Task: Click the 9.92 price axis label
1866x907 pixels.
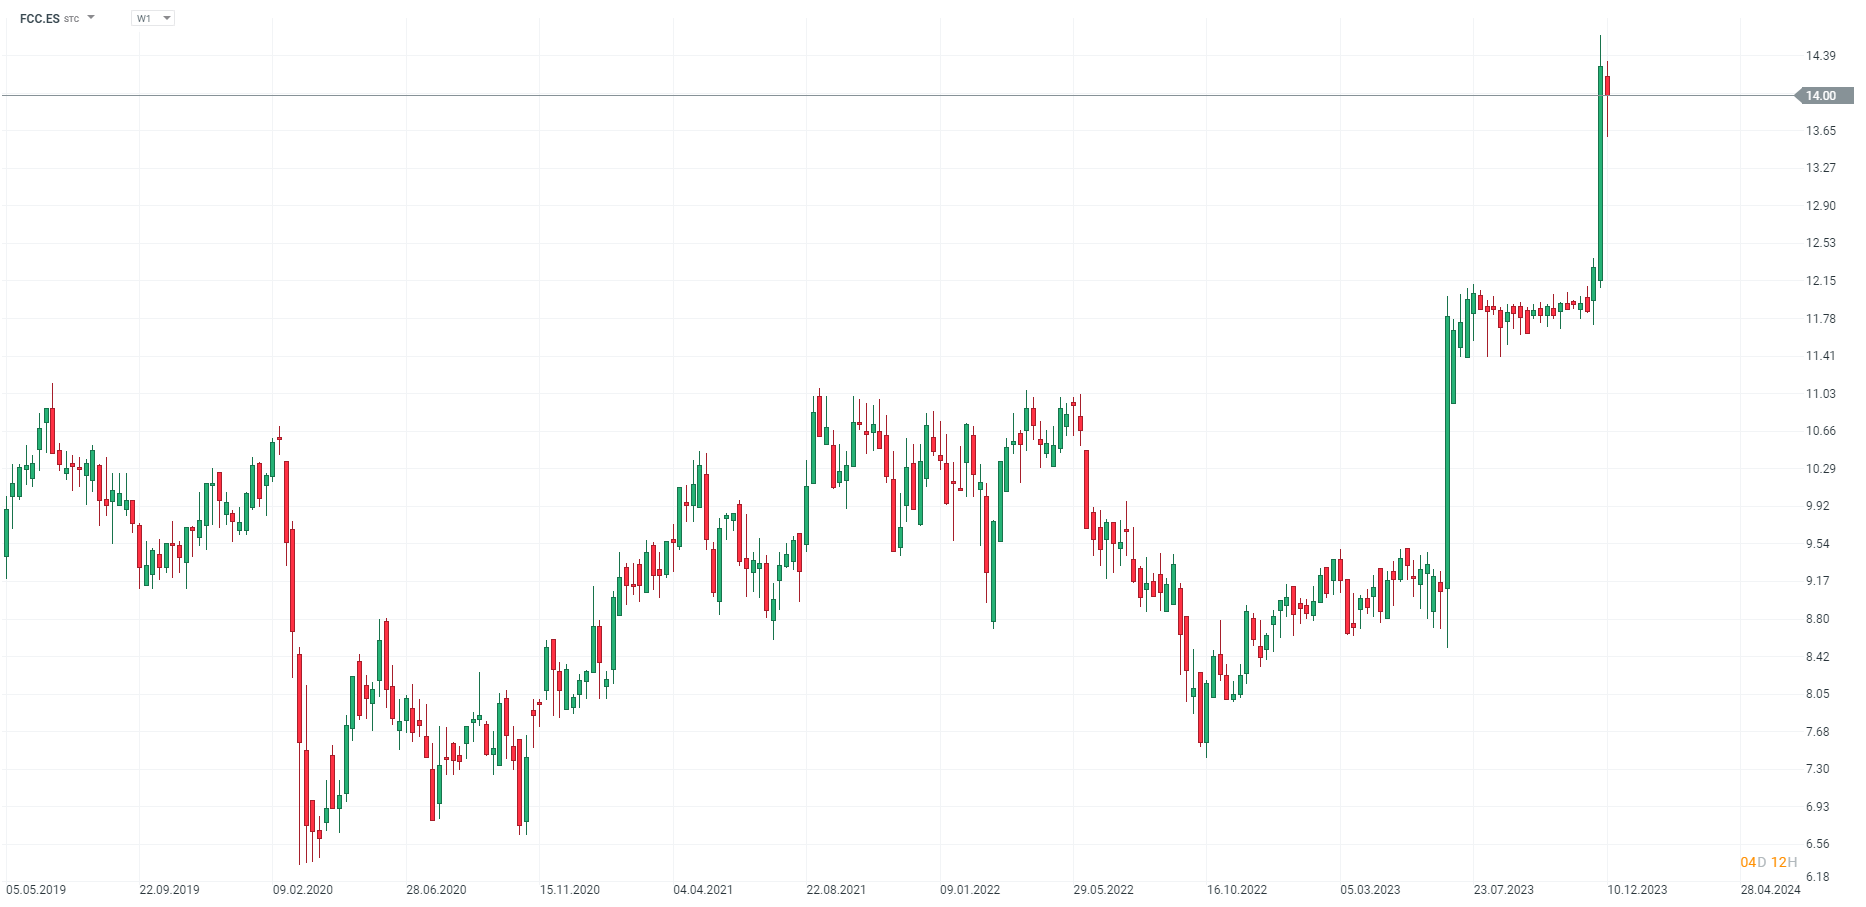Action: tap(1817, 506)
